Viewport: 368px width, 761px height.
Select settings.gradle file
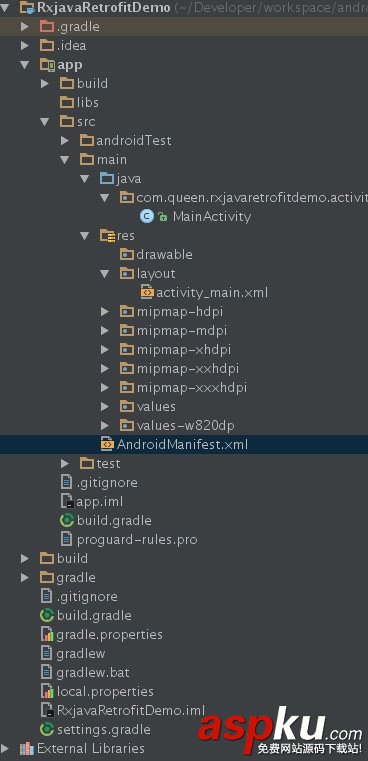tap(103, 729)
